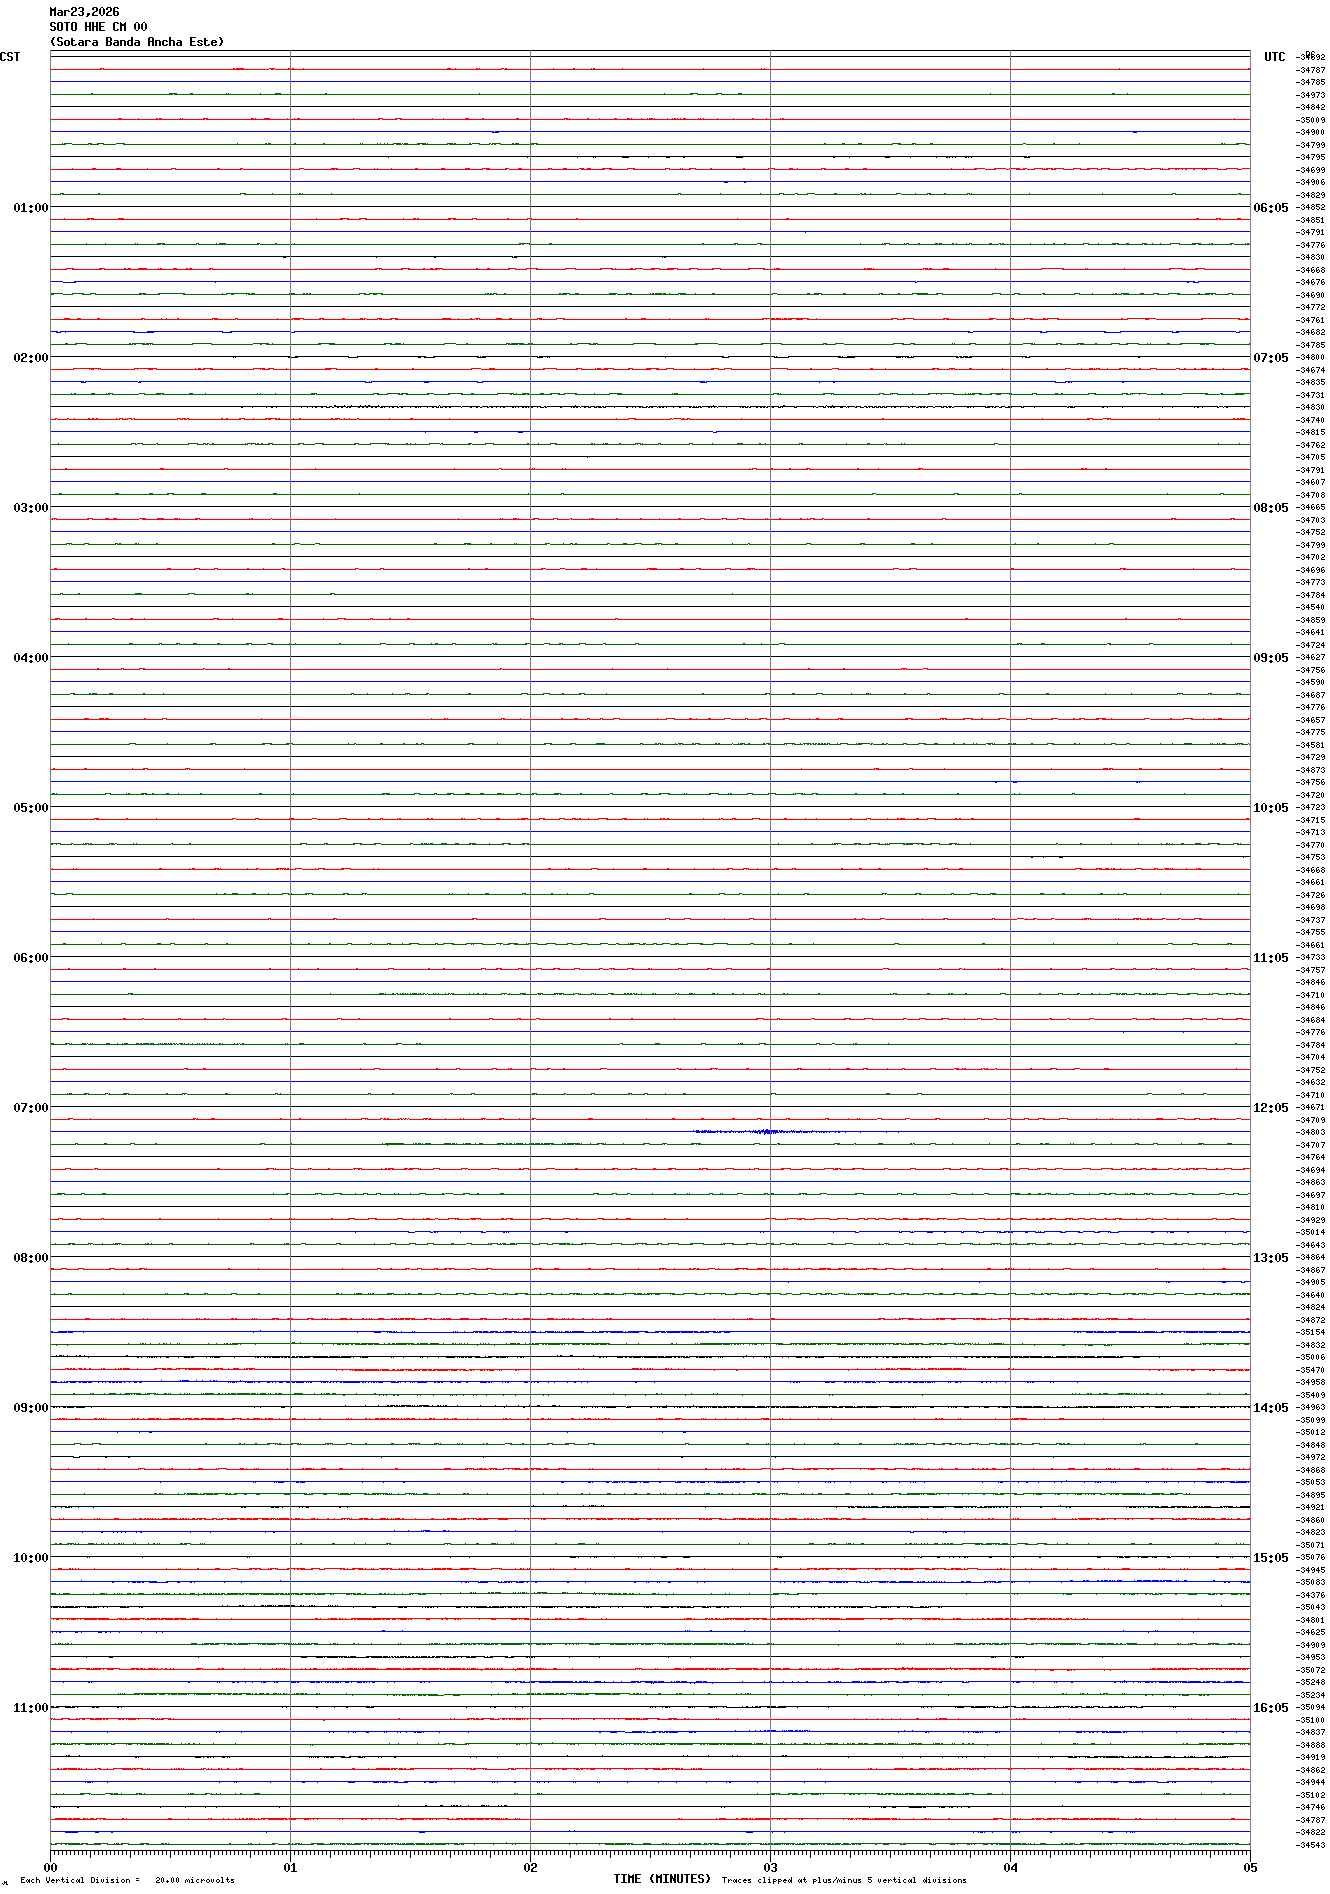Click the Mar23,2026 date header
Image resolution: width=1330 pixels, height=1894 pixels.
(84, 12)
